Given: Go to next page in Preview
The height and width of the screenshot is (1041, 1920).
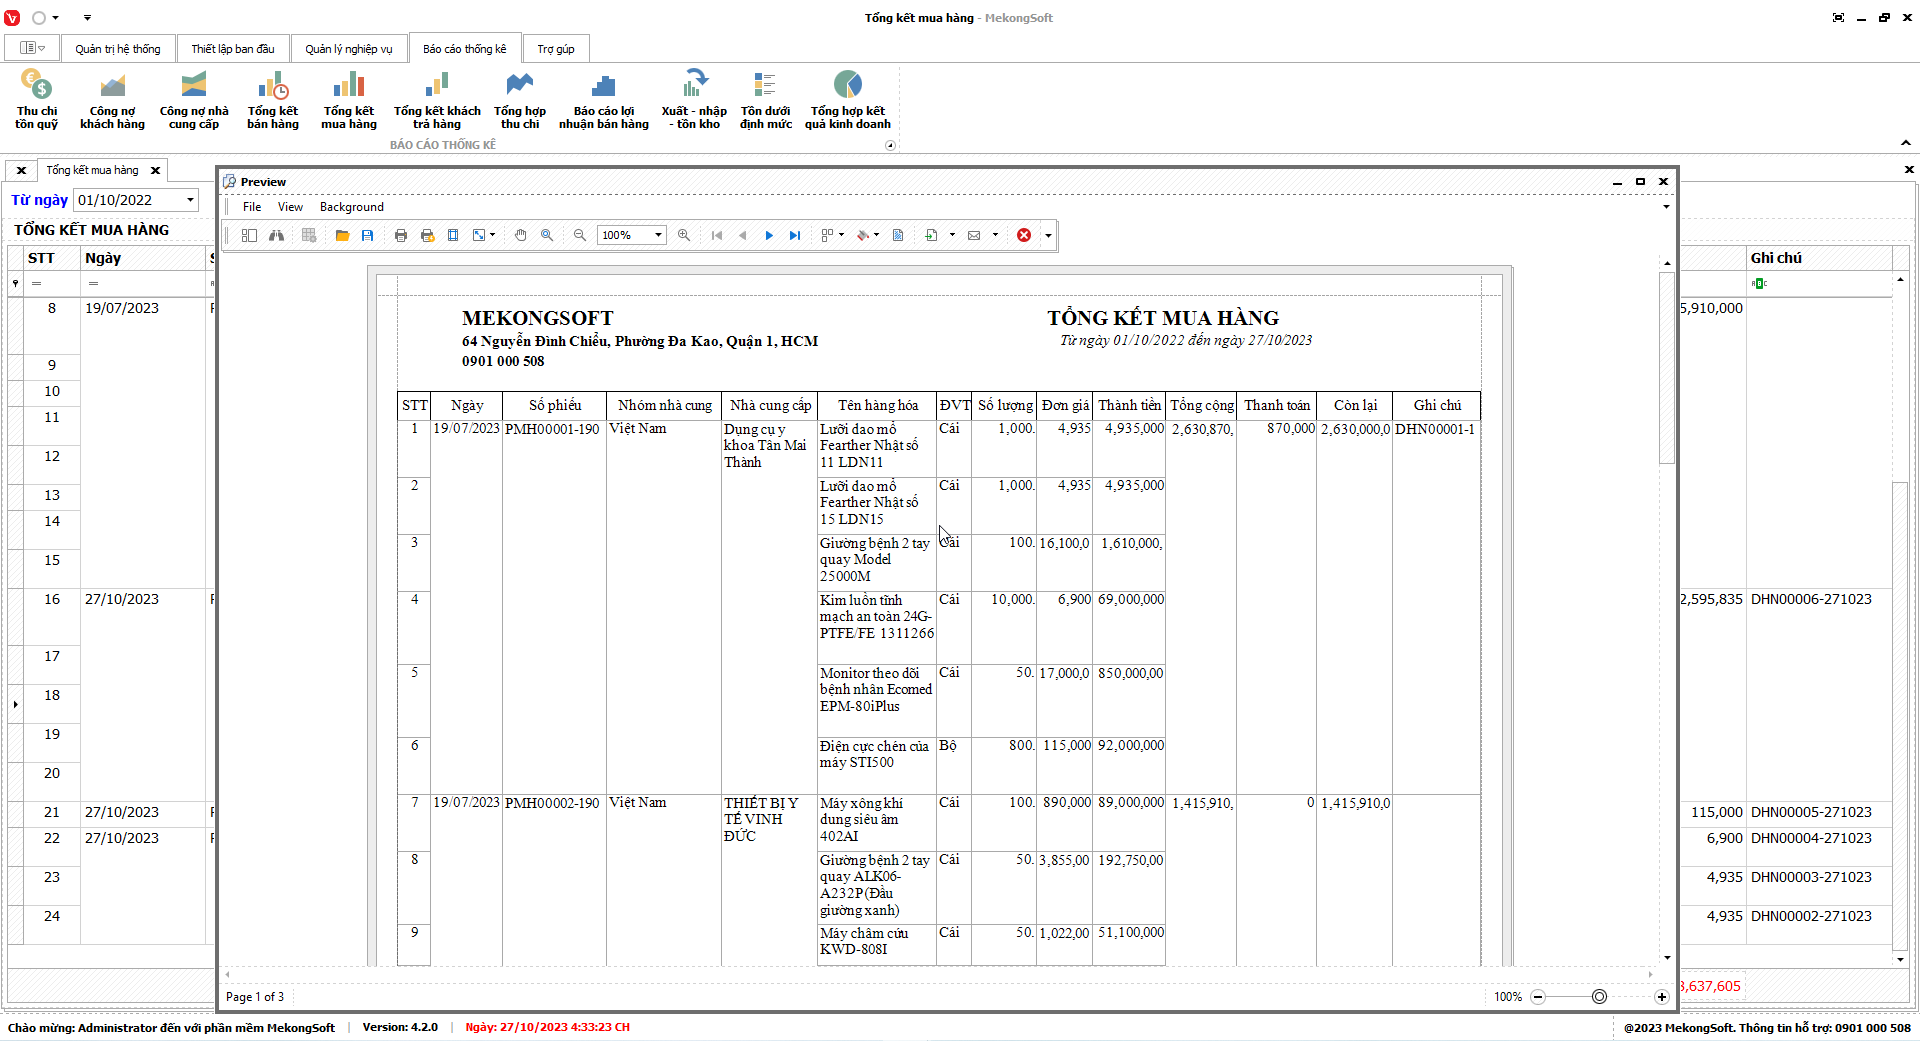Looking at the screenshot, I should pyautogui.click(x=769, y=235).
